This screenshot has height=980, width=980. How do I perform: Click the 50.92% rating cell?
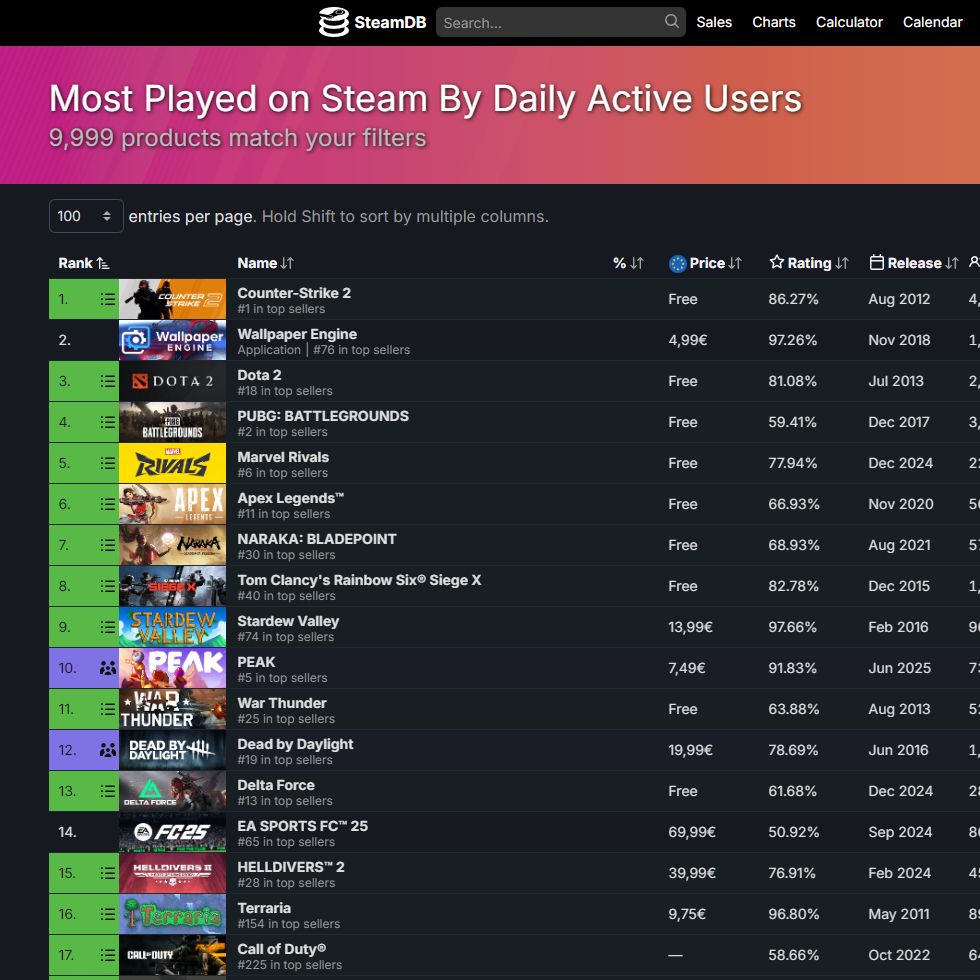(x=793, y=832)
